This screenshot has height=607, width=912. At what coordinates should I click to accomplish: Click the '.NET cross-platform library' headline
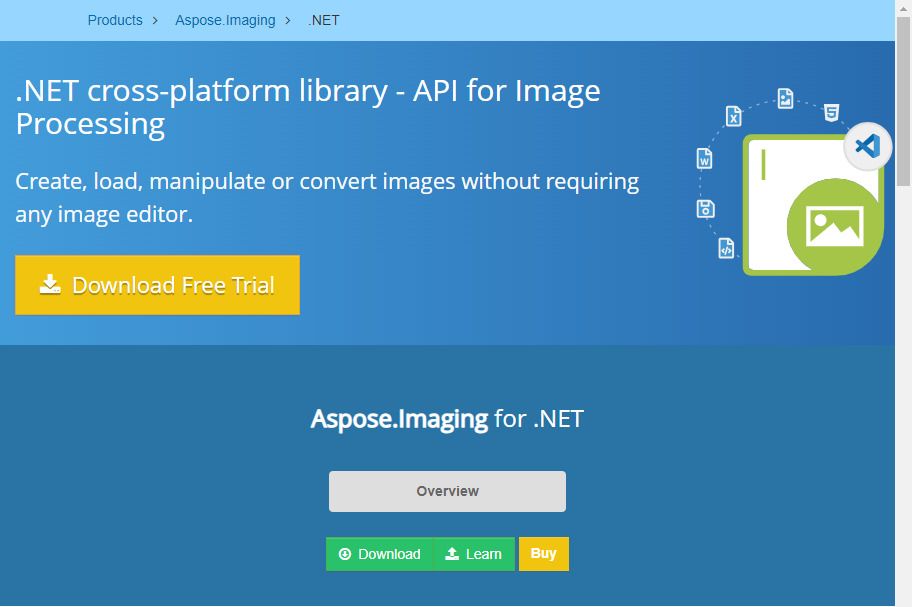pyautogui.click(x=308, y=107)
